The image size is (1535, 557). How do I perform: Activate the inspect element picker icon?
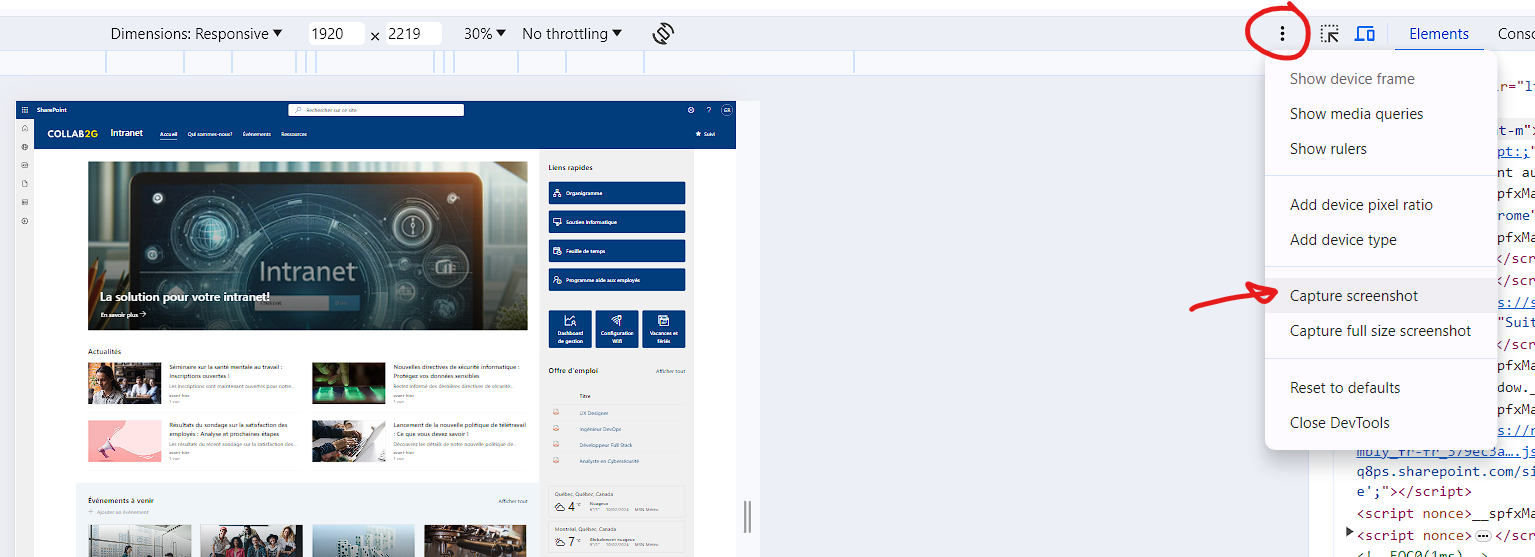point(1329,34)
